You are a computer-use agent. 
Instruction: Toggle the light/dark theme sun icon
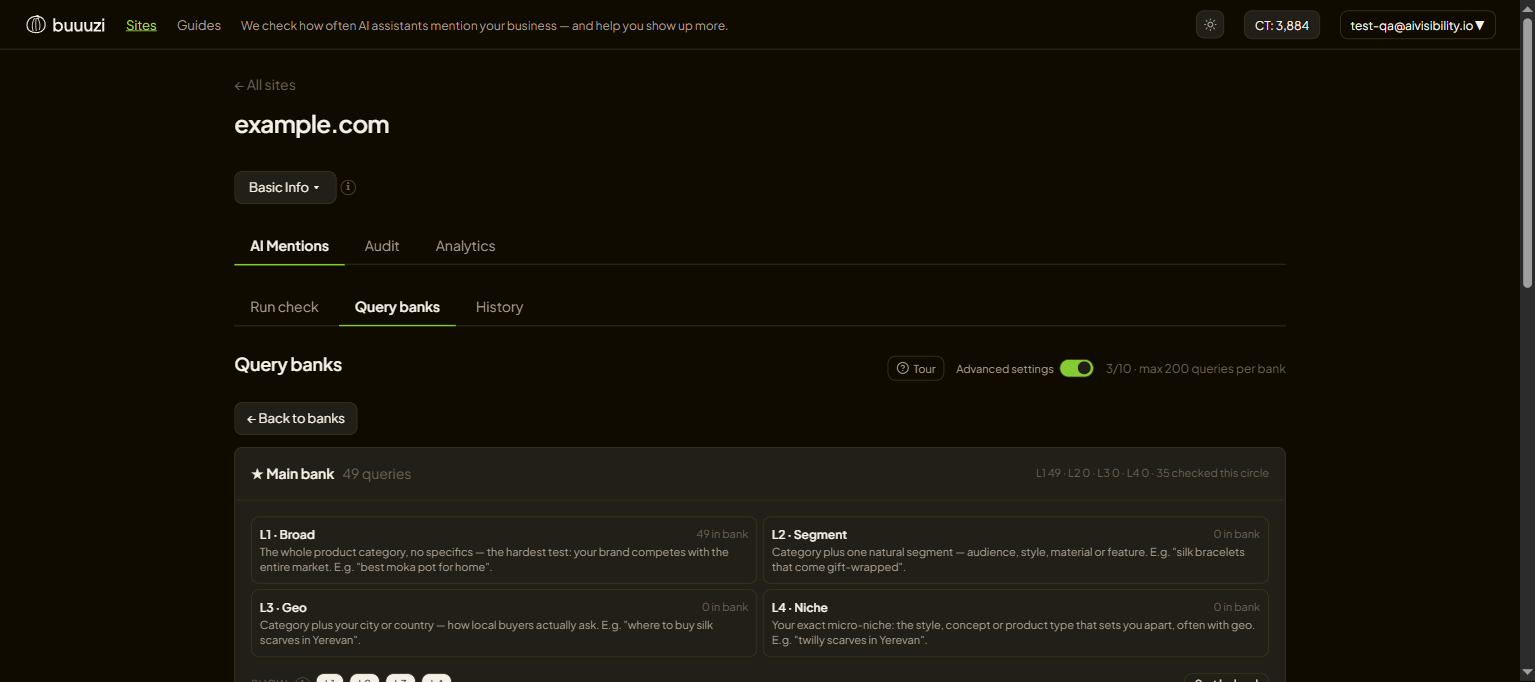point(1210,25)
